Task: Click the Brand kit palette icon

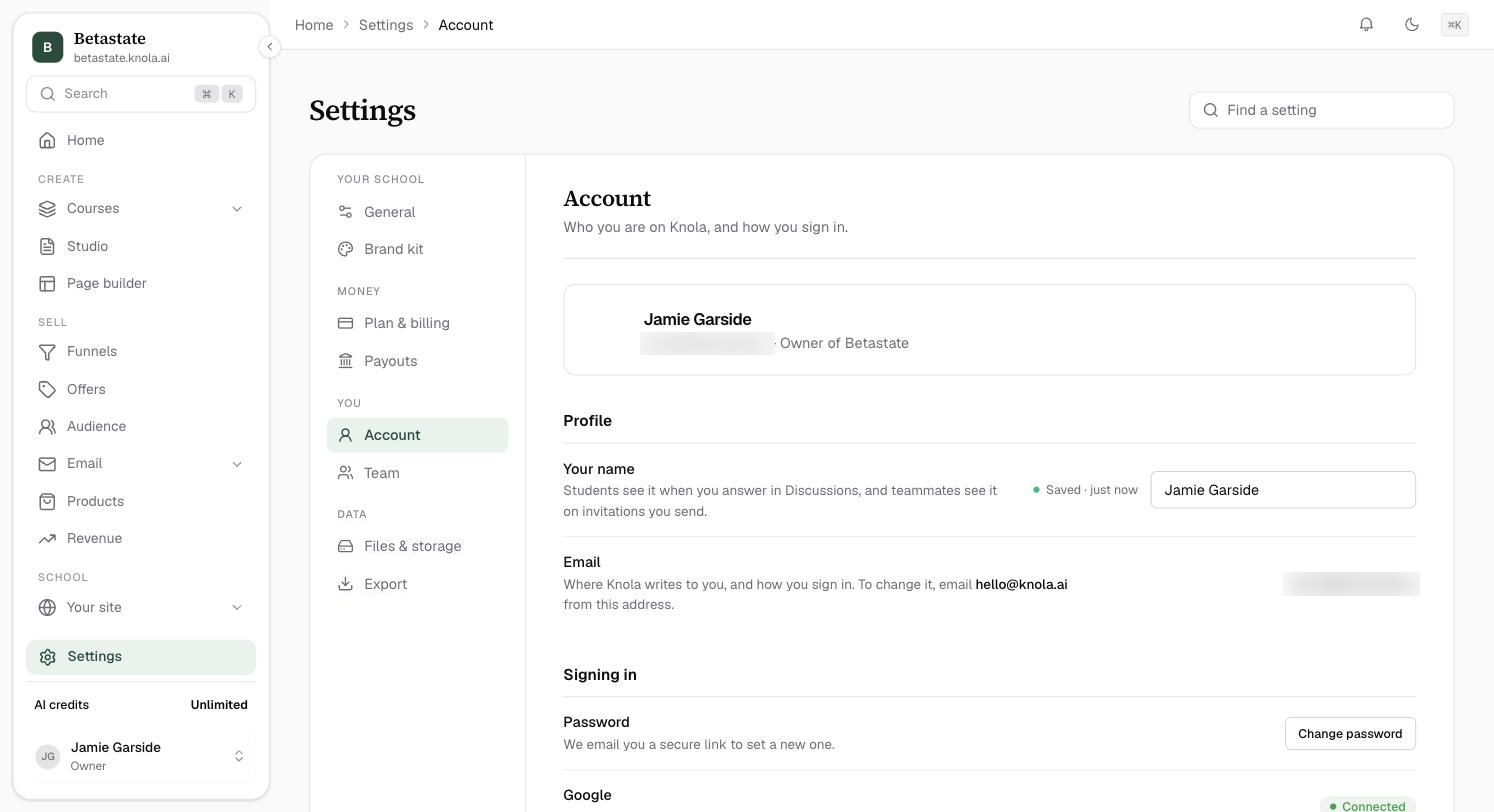Action: click(x=345, y=249)
